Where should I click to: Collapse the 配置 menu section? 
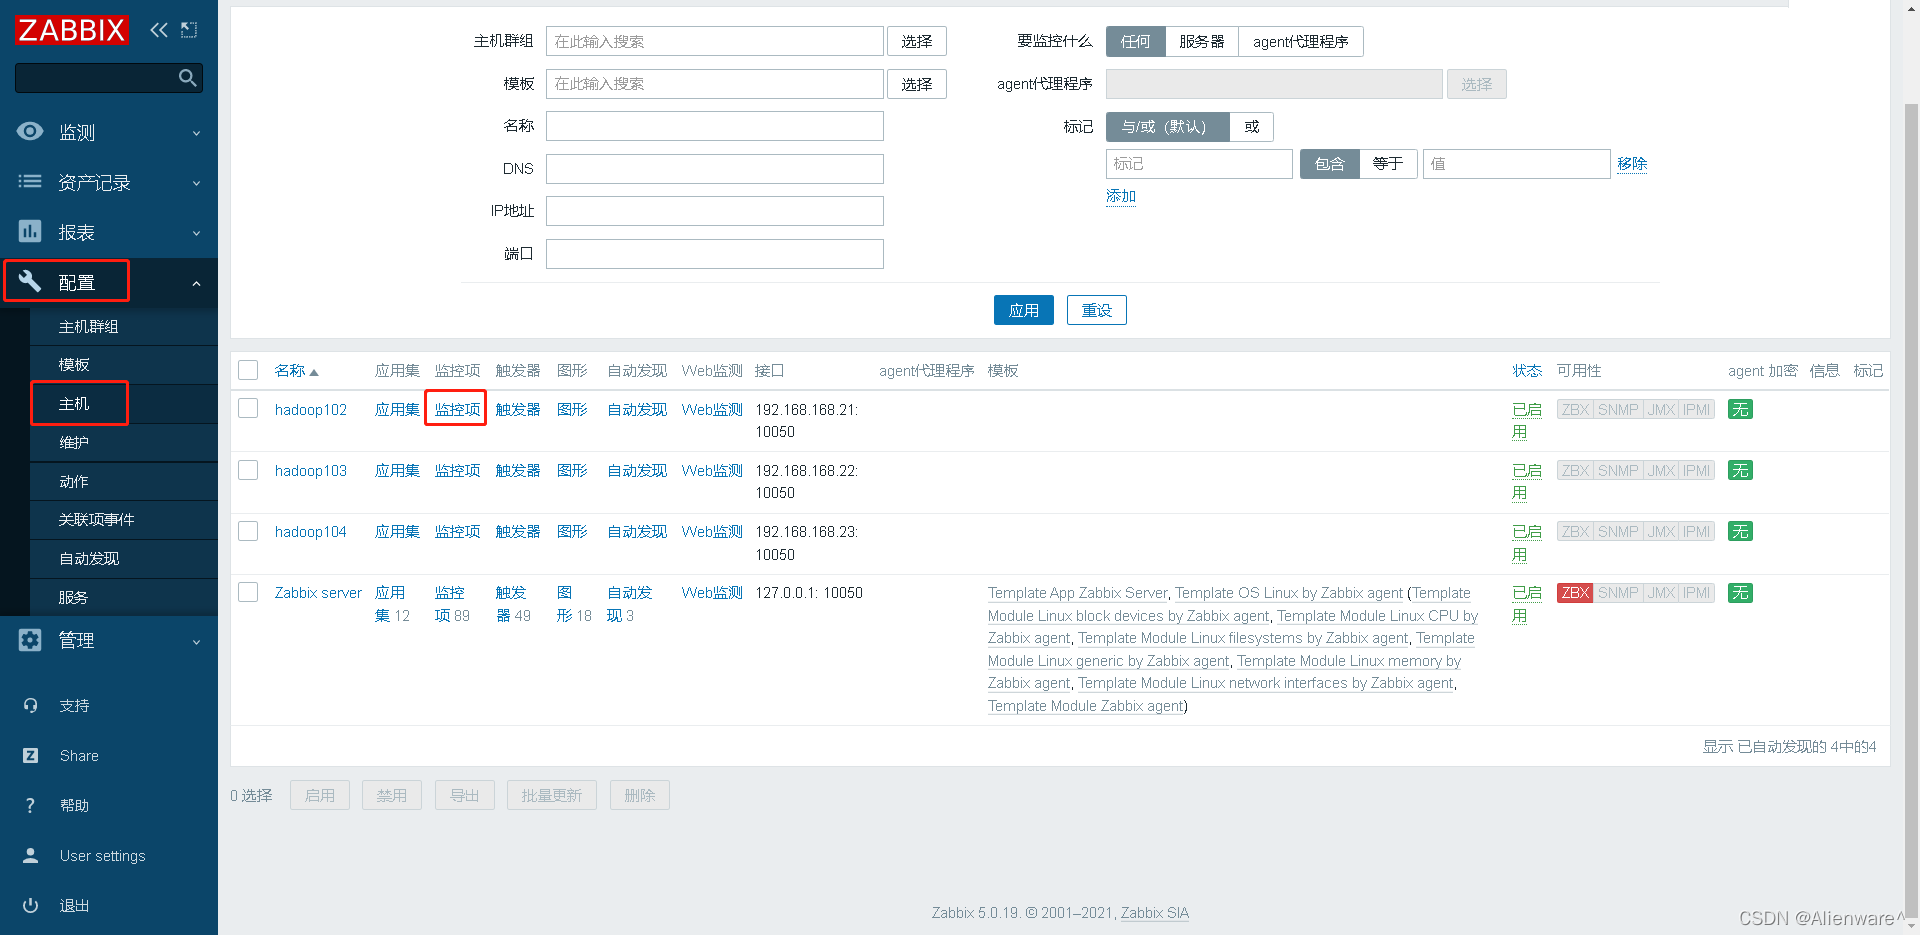pyautogui.click(x=196, y=284)
